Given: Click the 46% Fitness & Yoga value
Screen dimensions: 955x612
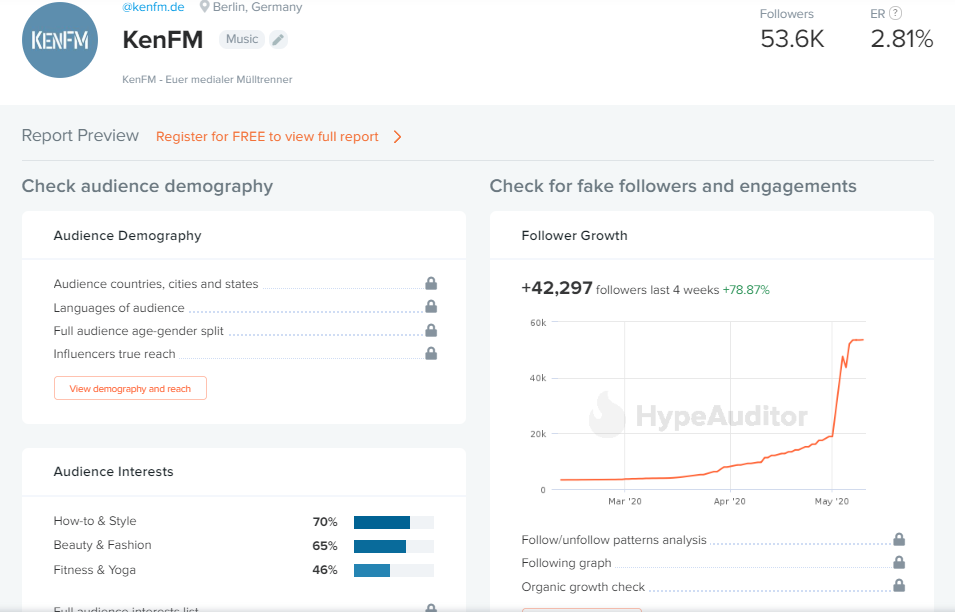Looking at the screenshot, I should coord(325,570).
